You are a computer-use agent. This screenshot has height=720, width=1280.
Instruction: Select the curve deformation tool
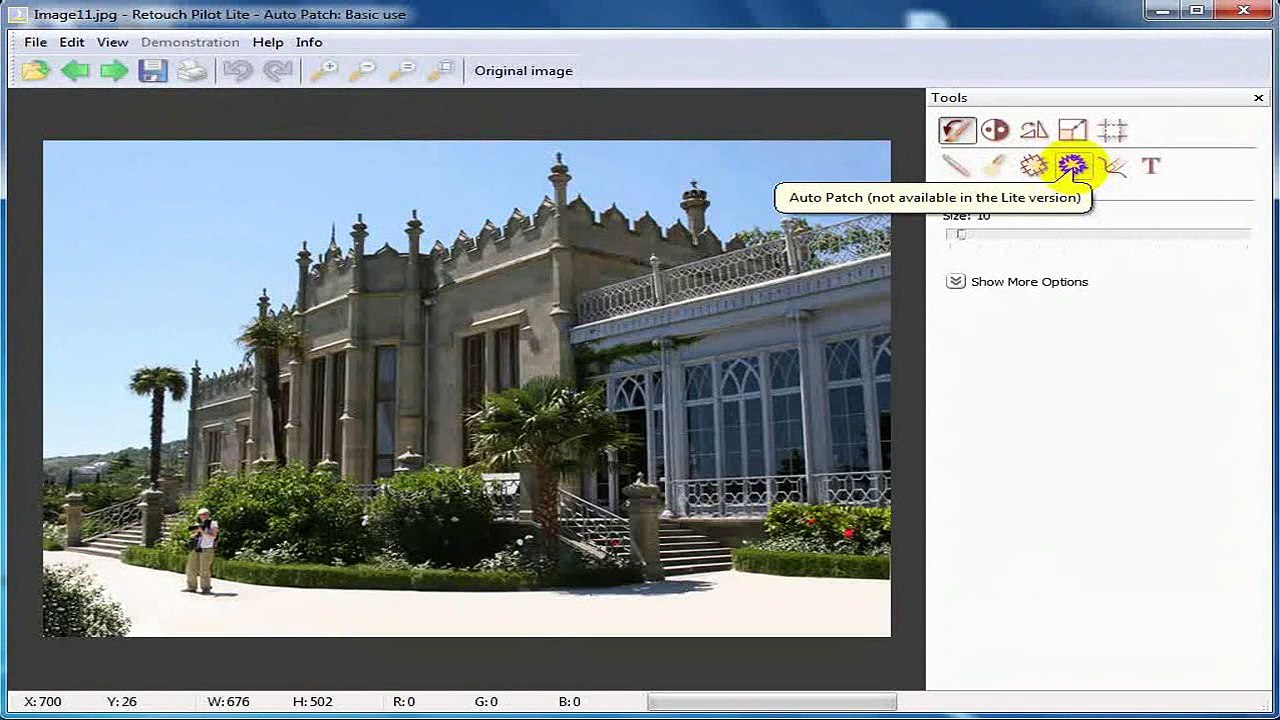(x=1114, y=166)
